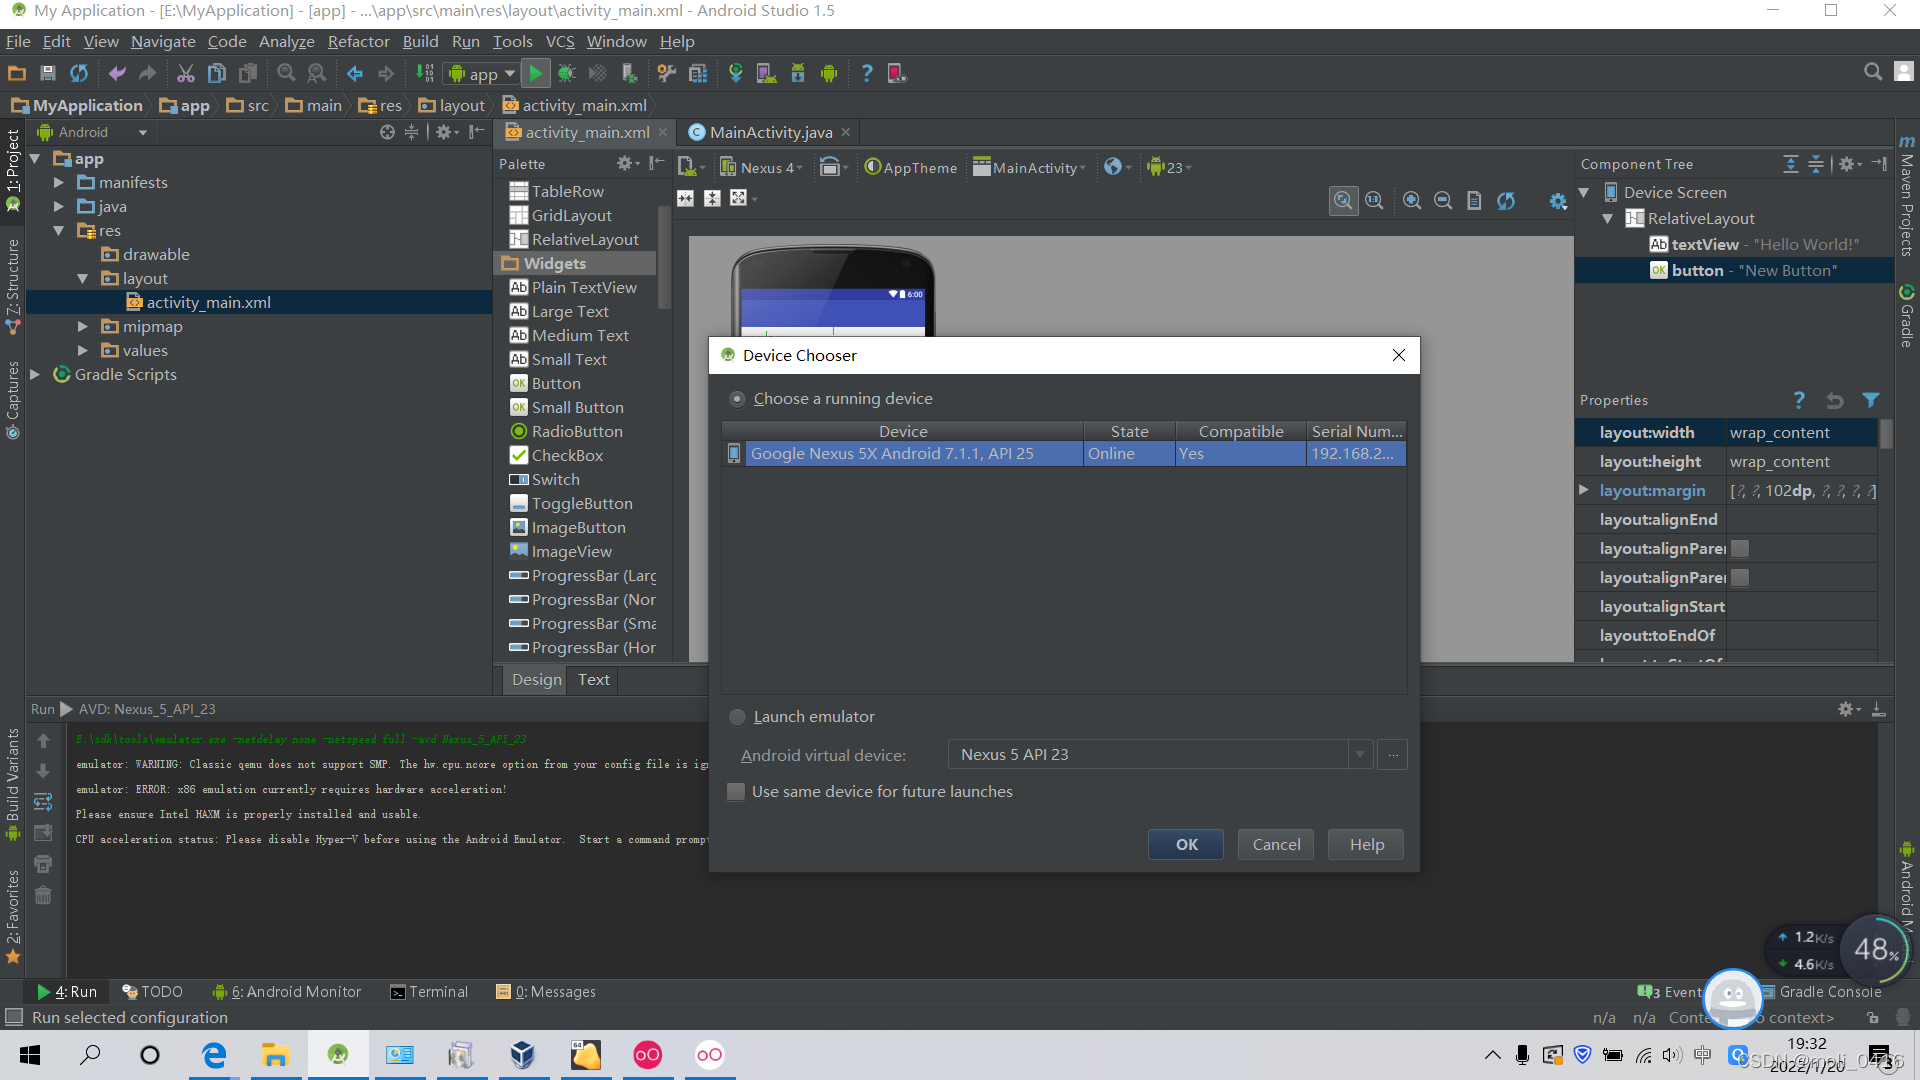
Task: Select Choose a running device radio
Action: coord(737,399)
